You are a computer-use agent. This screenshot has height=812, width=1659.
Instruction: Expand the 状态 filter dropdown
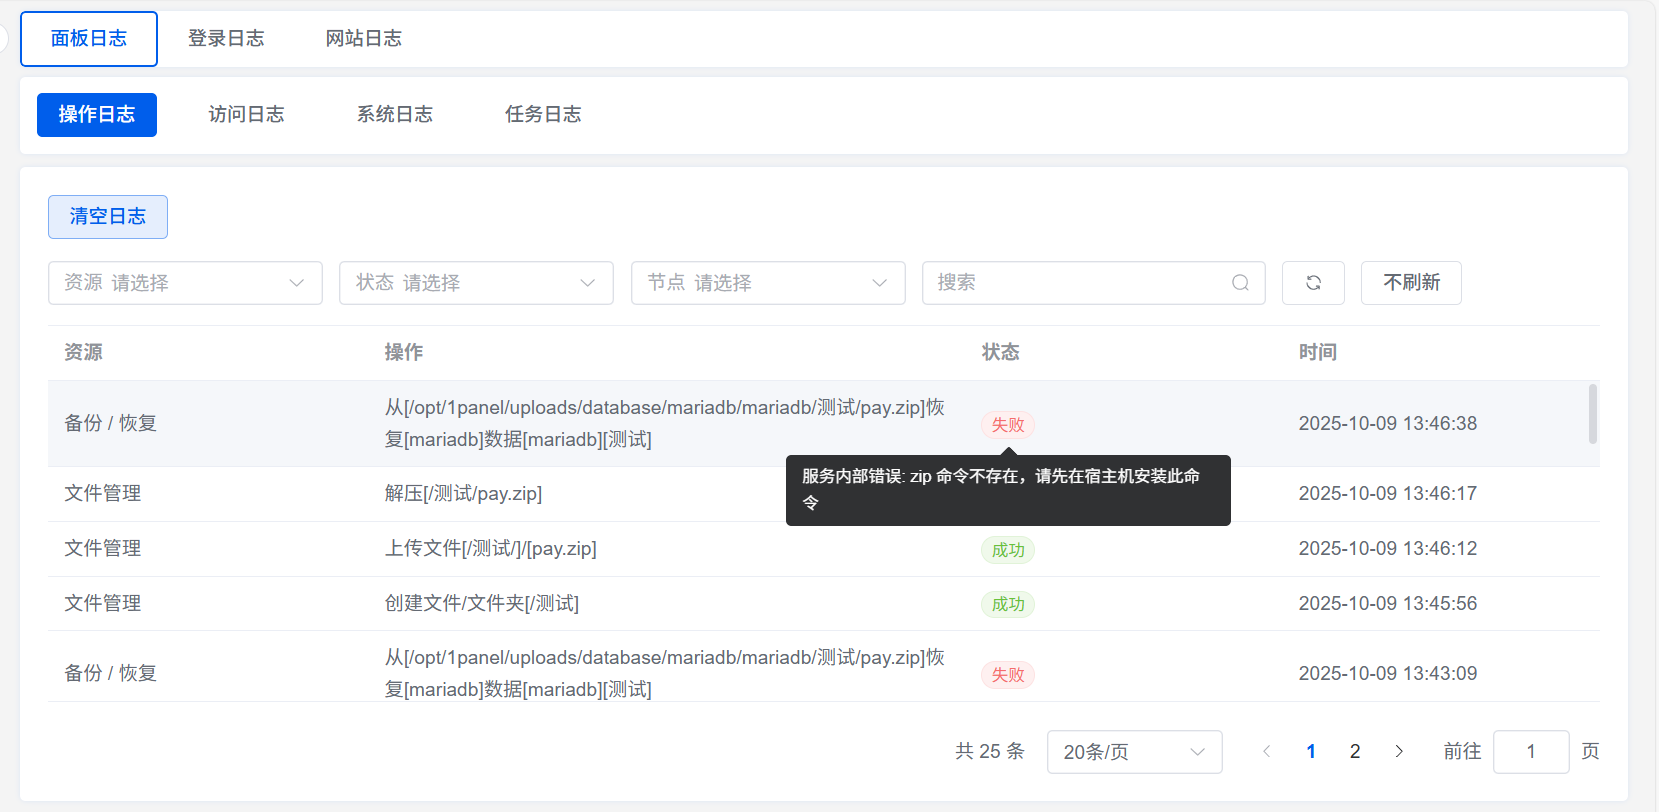[476, 283]
